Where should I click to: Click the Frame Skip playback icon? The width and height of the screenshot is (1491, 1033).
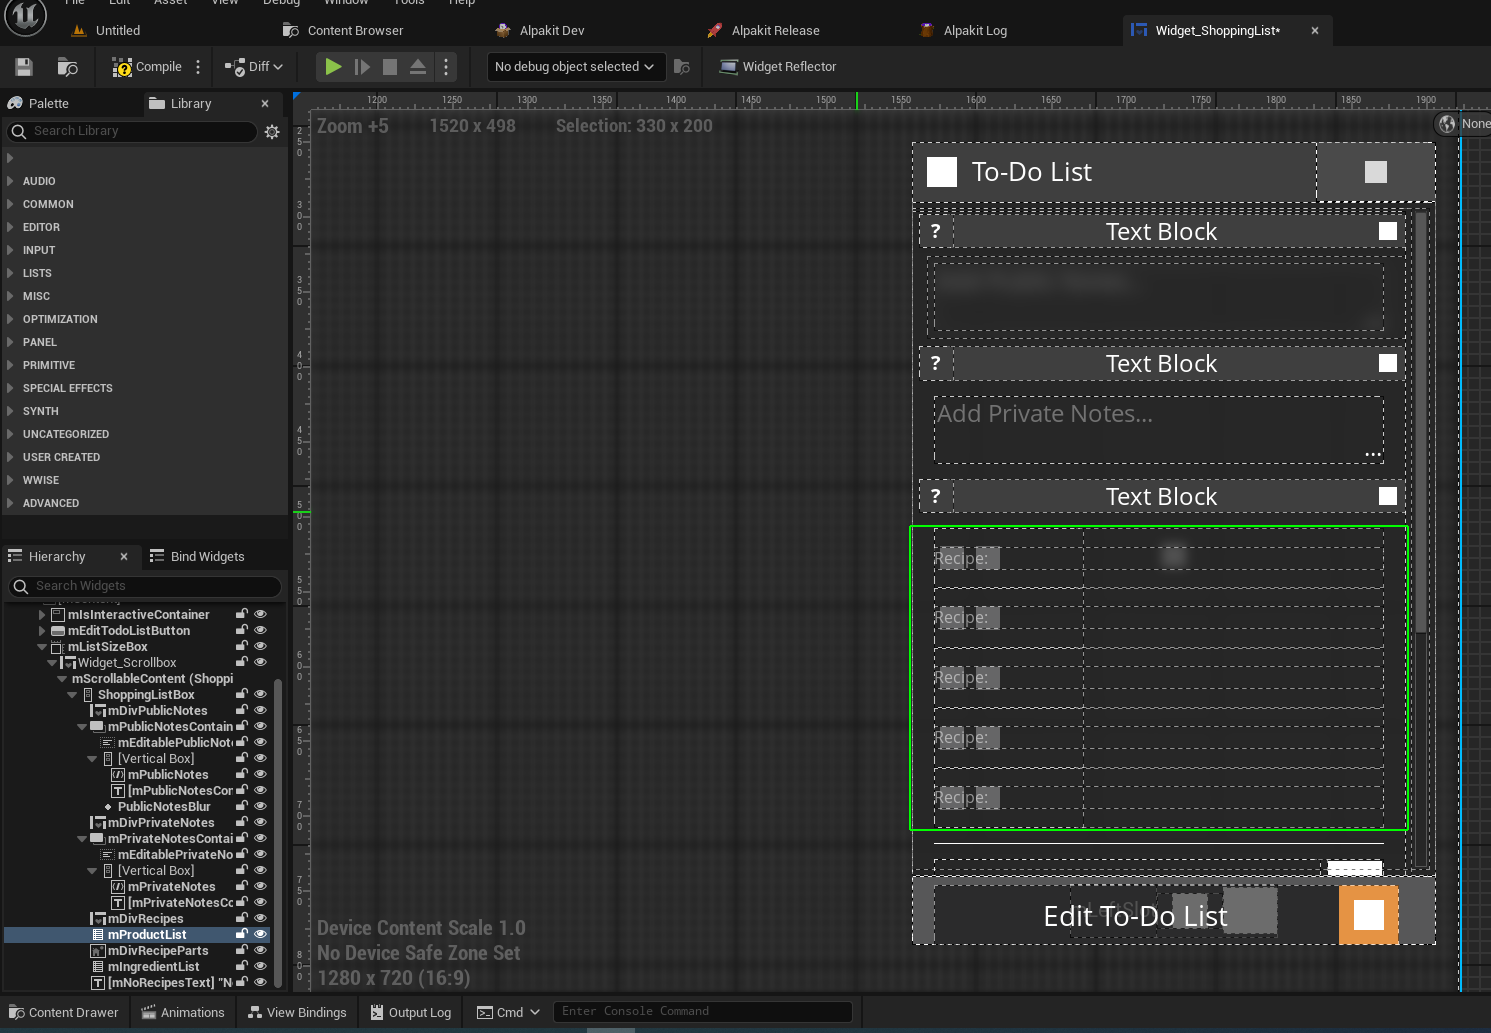362,67
